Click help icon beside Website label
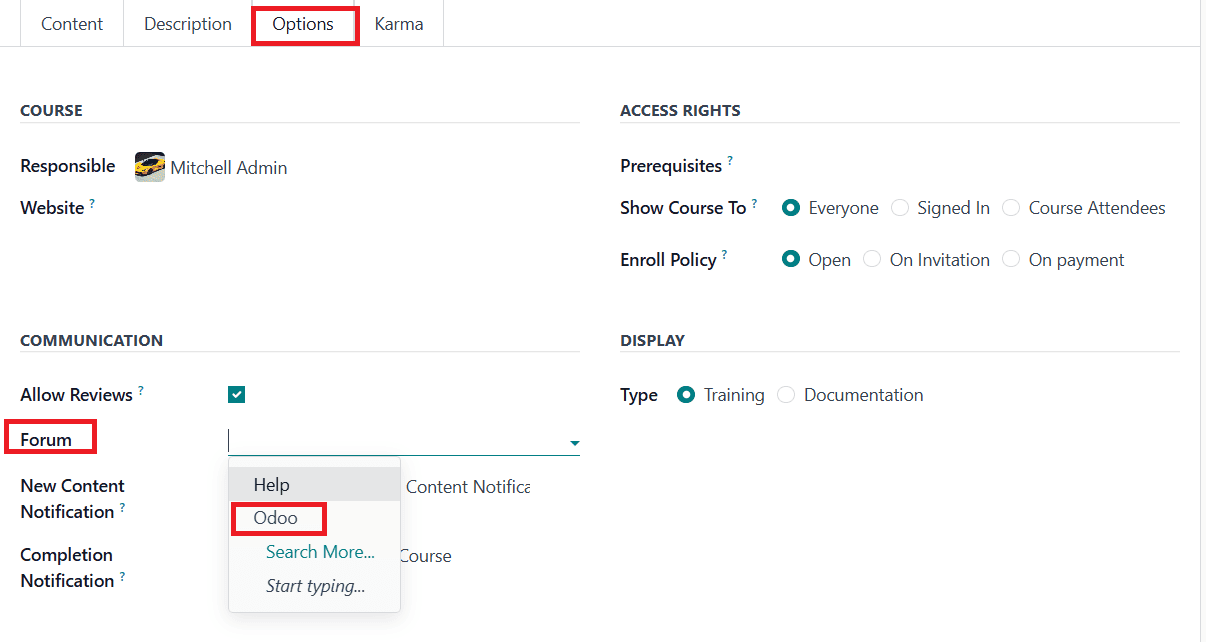 coord(93,203)
